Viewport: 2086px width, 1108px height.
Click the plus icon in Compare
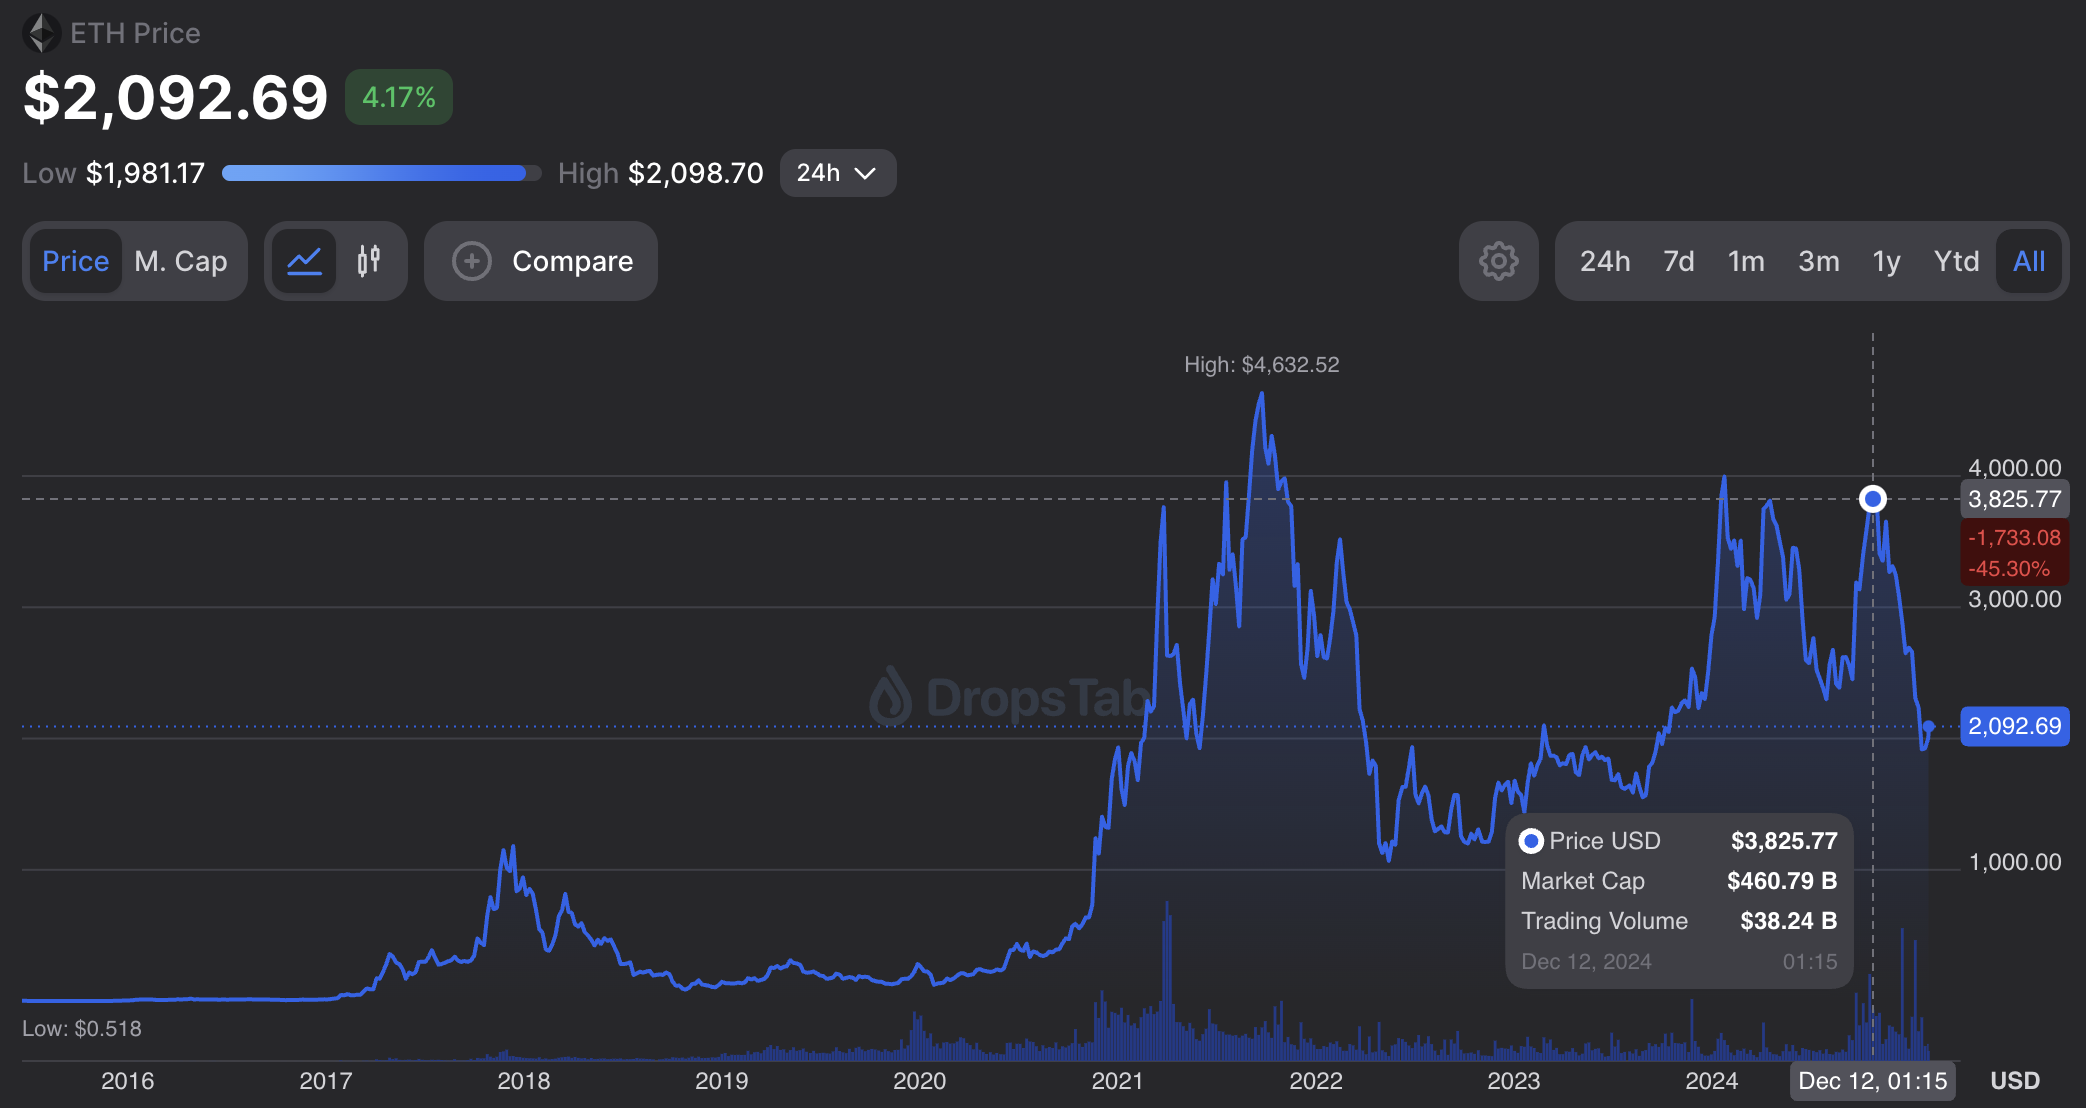coord(472,261)
